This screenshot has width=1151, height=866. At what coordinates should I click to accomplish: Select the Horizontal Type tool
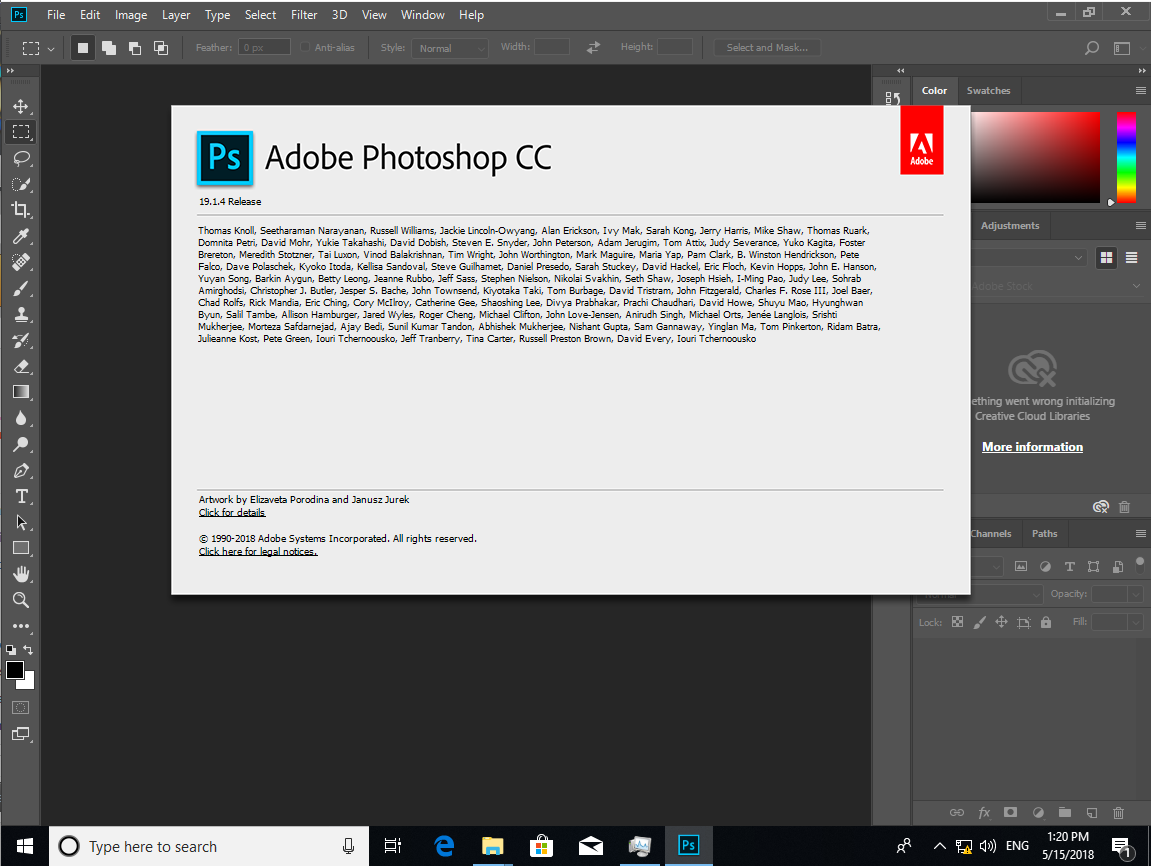point(21,496)
